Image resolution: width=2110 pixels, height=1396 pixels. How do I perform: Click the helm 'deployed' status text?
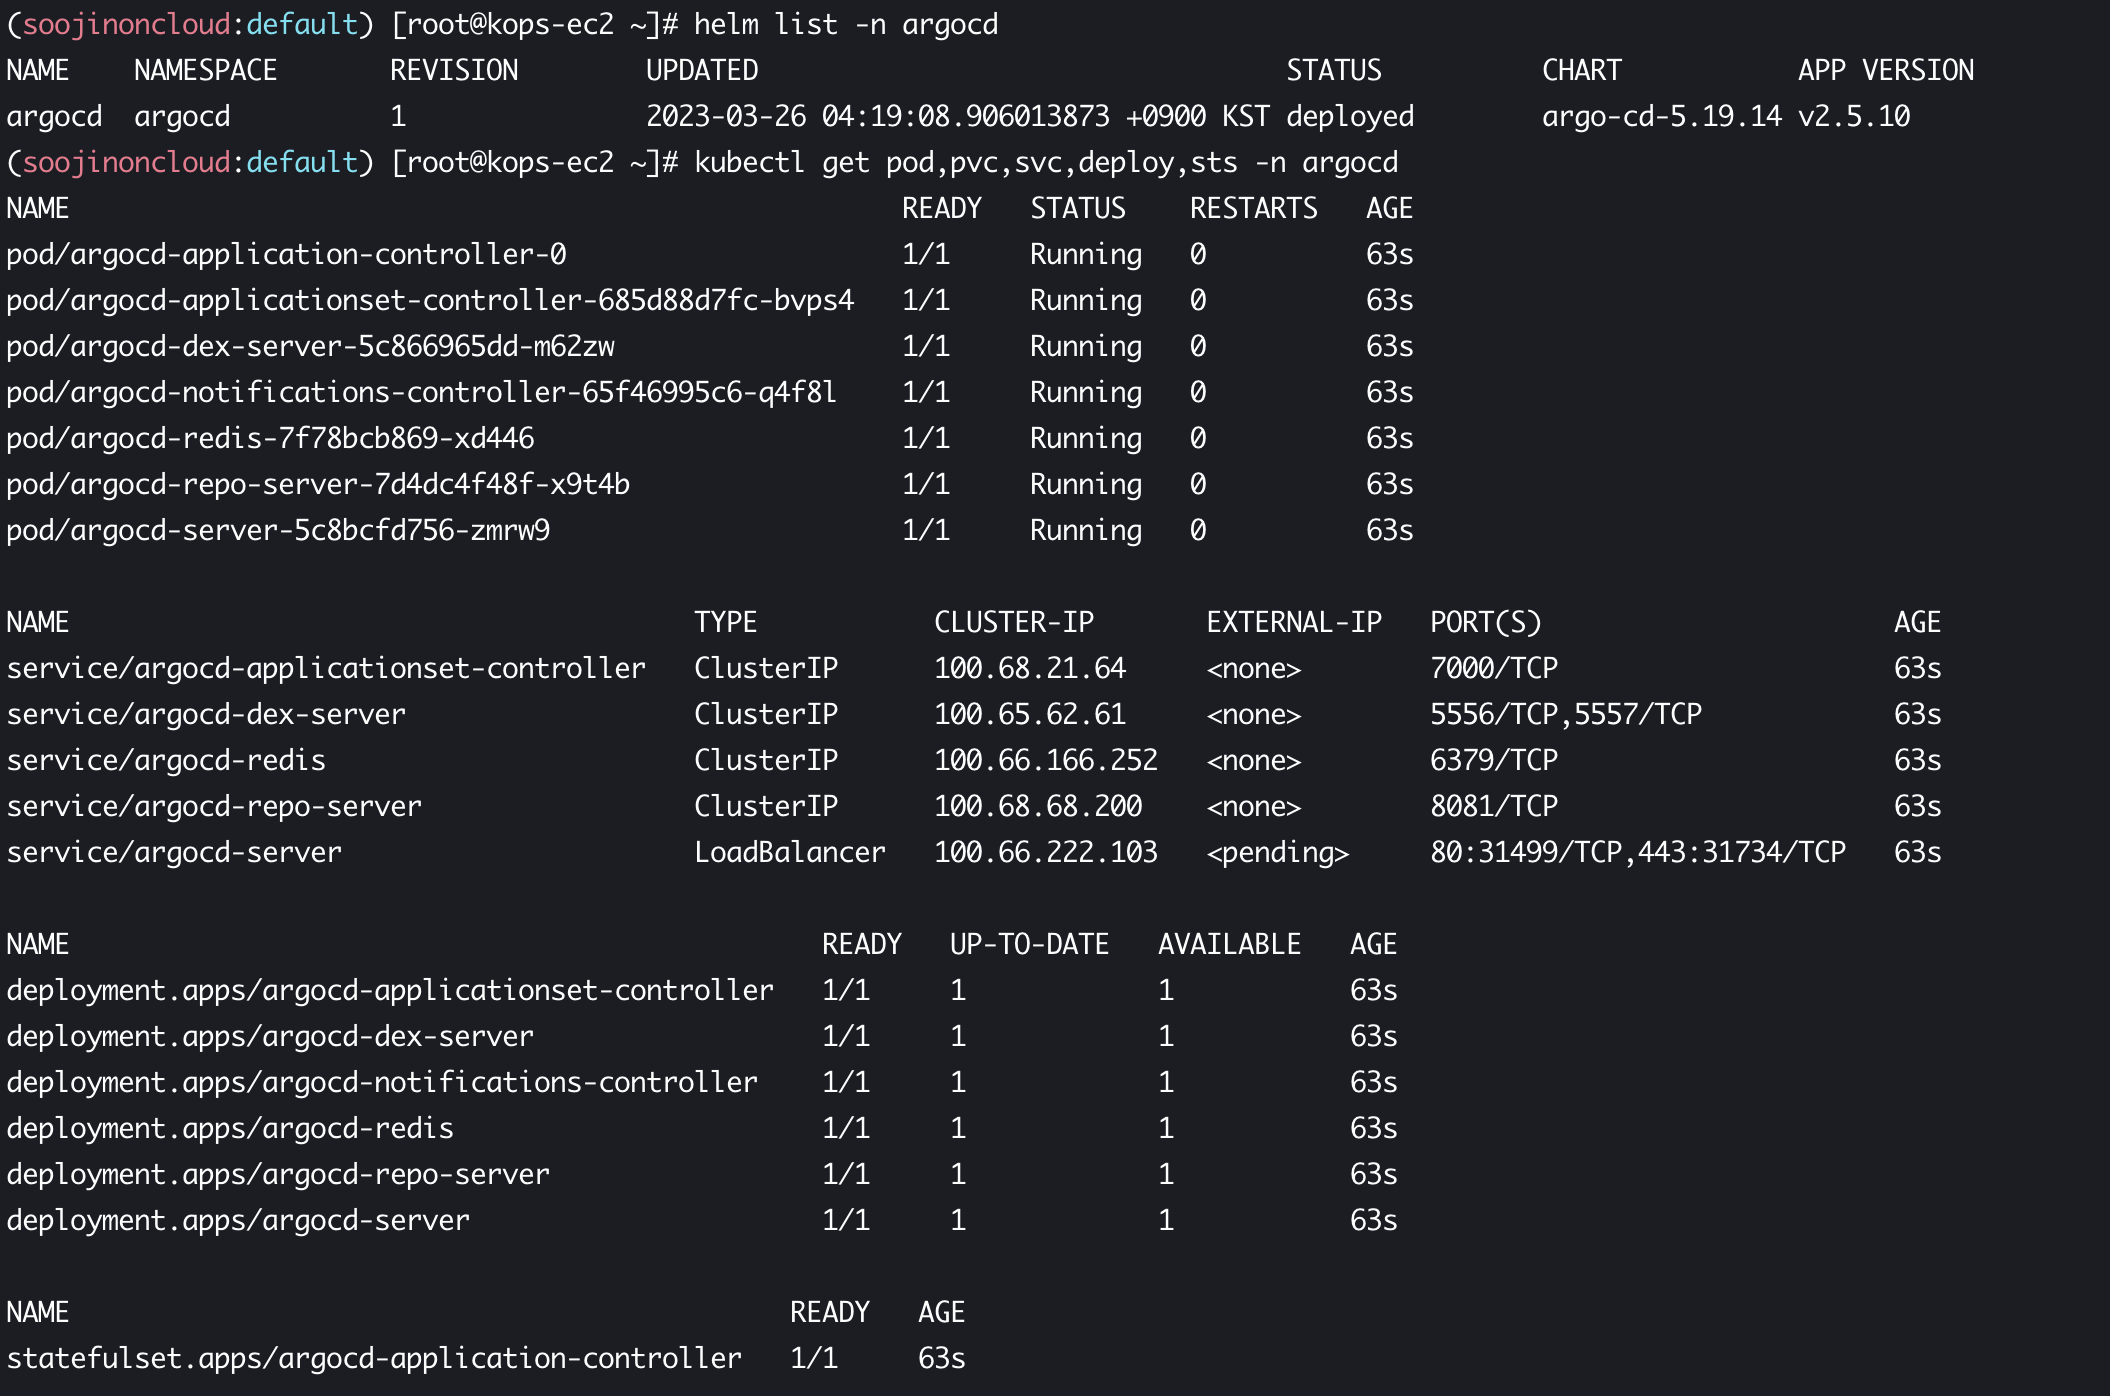pyautogui.click(x=1349, y=116)
